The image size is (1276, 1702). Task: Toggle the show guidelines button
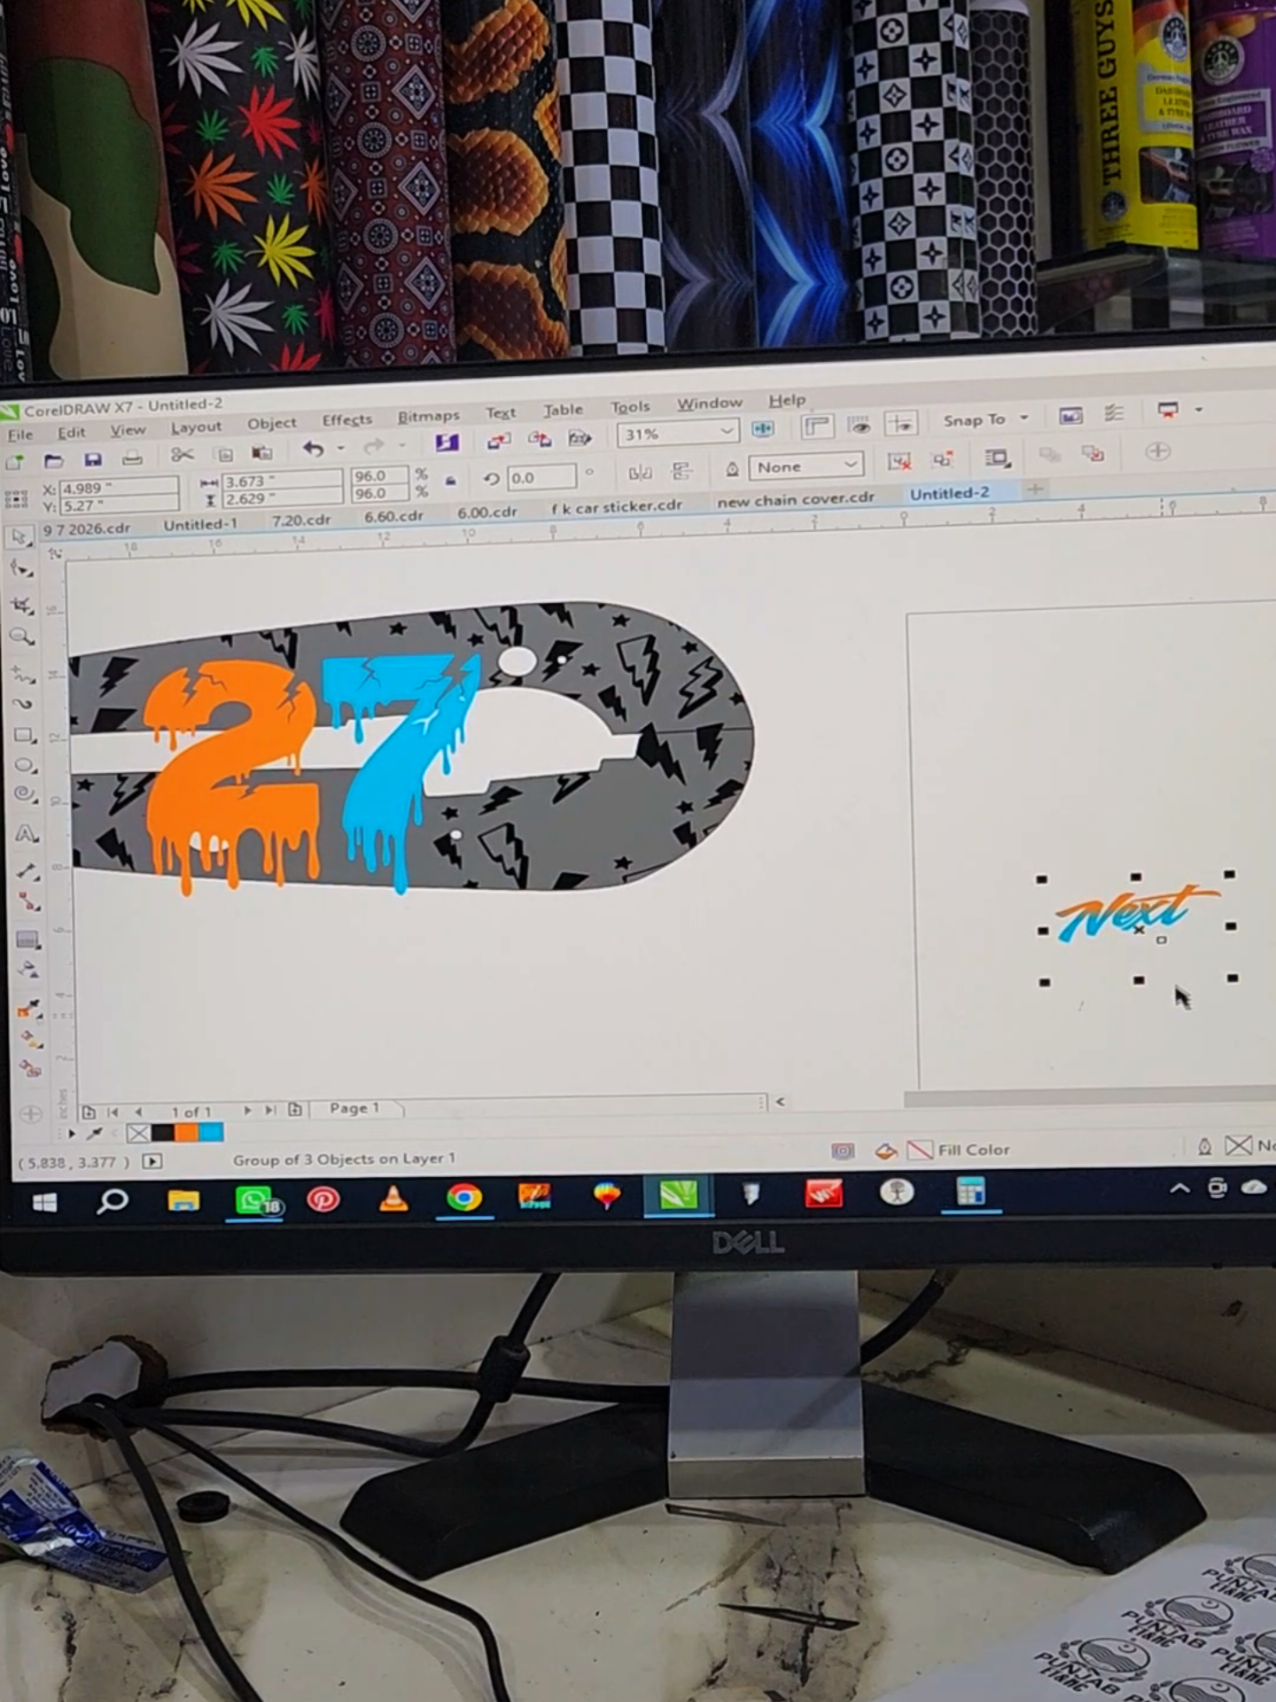tap(901, 424)
